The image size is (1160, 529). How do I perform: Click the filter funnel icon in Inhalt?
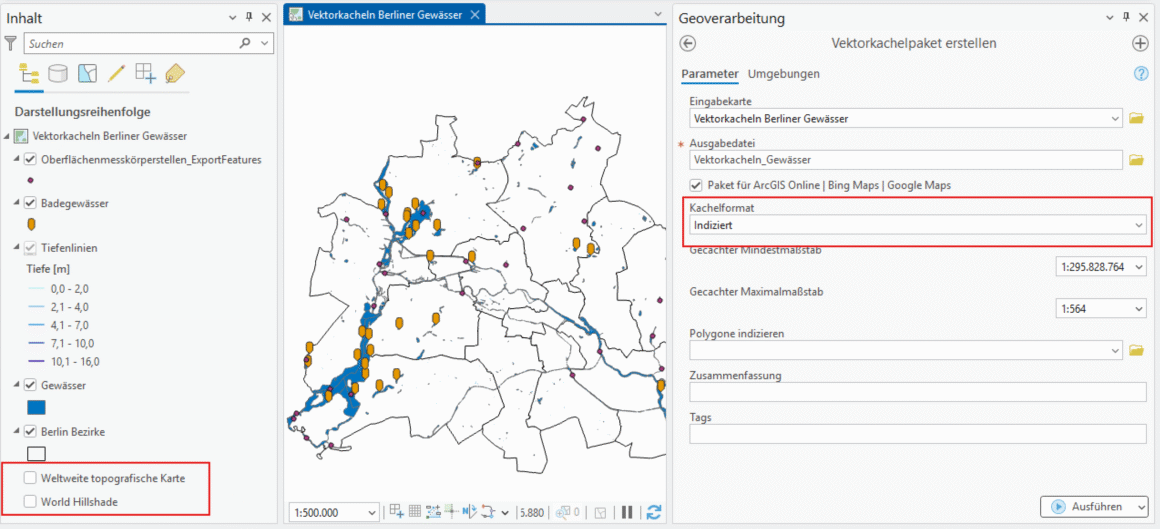11,44
